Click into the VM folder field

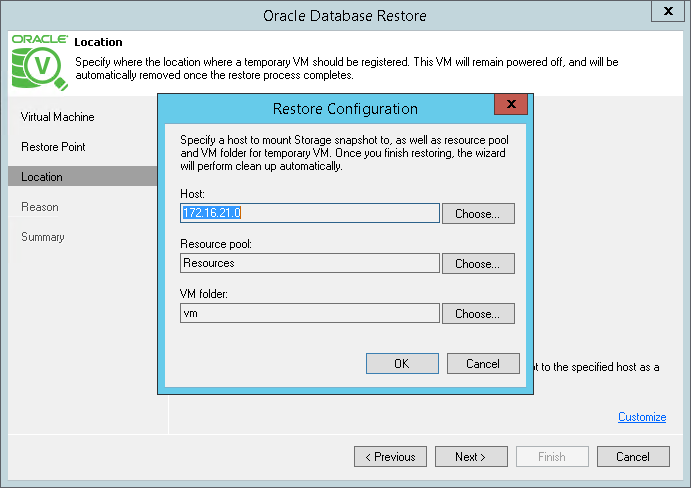[310, 313]
